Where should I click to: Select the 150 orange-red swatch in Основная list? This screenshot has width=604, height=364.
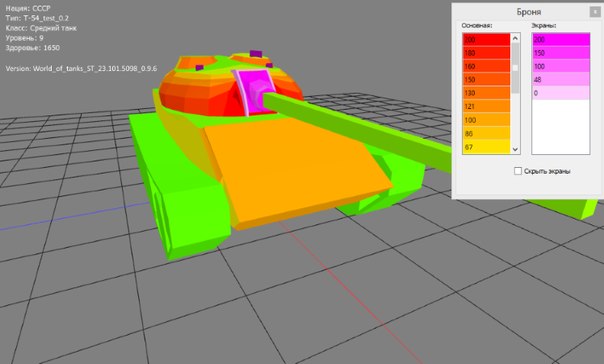click(x=487, y=79)
